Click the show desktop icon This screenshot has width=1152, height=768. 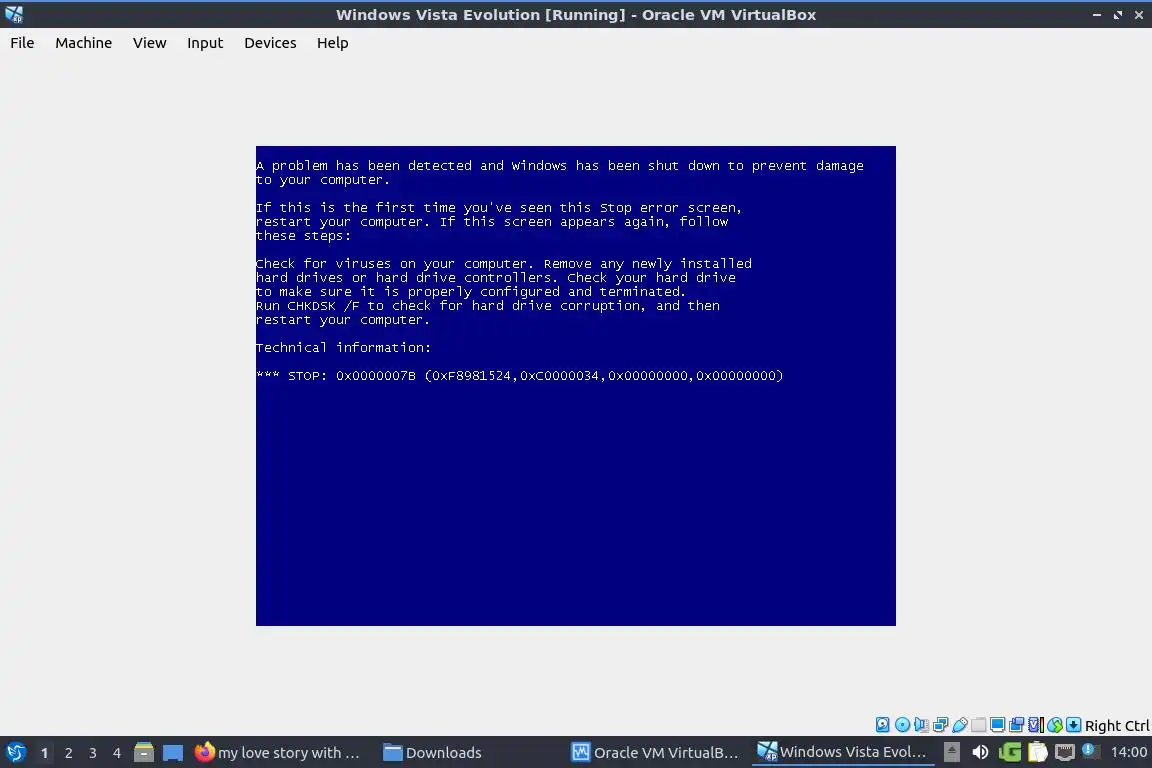pyautogui.click(x=173, y=753)
